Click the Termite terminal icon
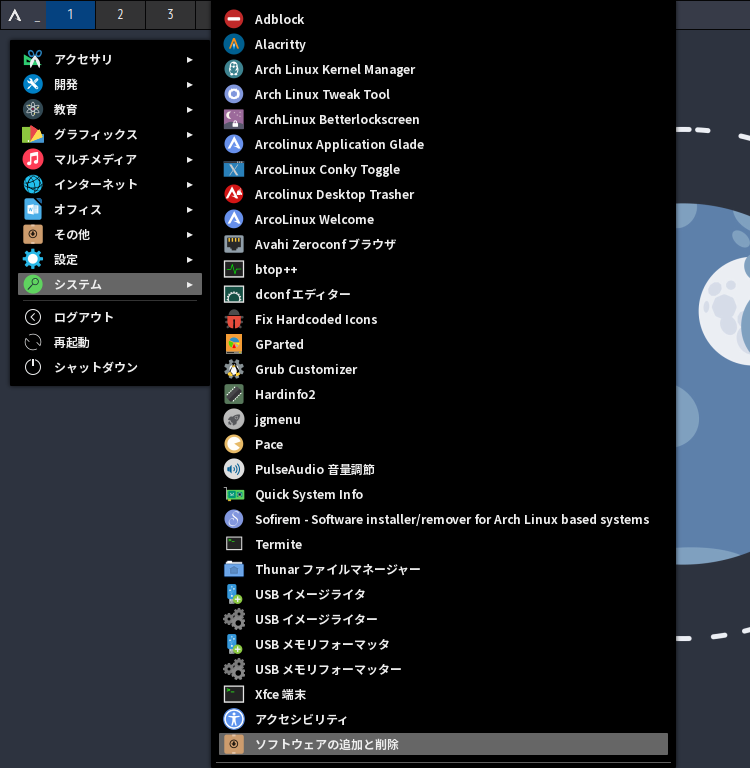The height and width of the screenshot is (768, 750). pyautogui.click(x=234, y=544)
